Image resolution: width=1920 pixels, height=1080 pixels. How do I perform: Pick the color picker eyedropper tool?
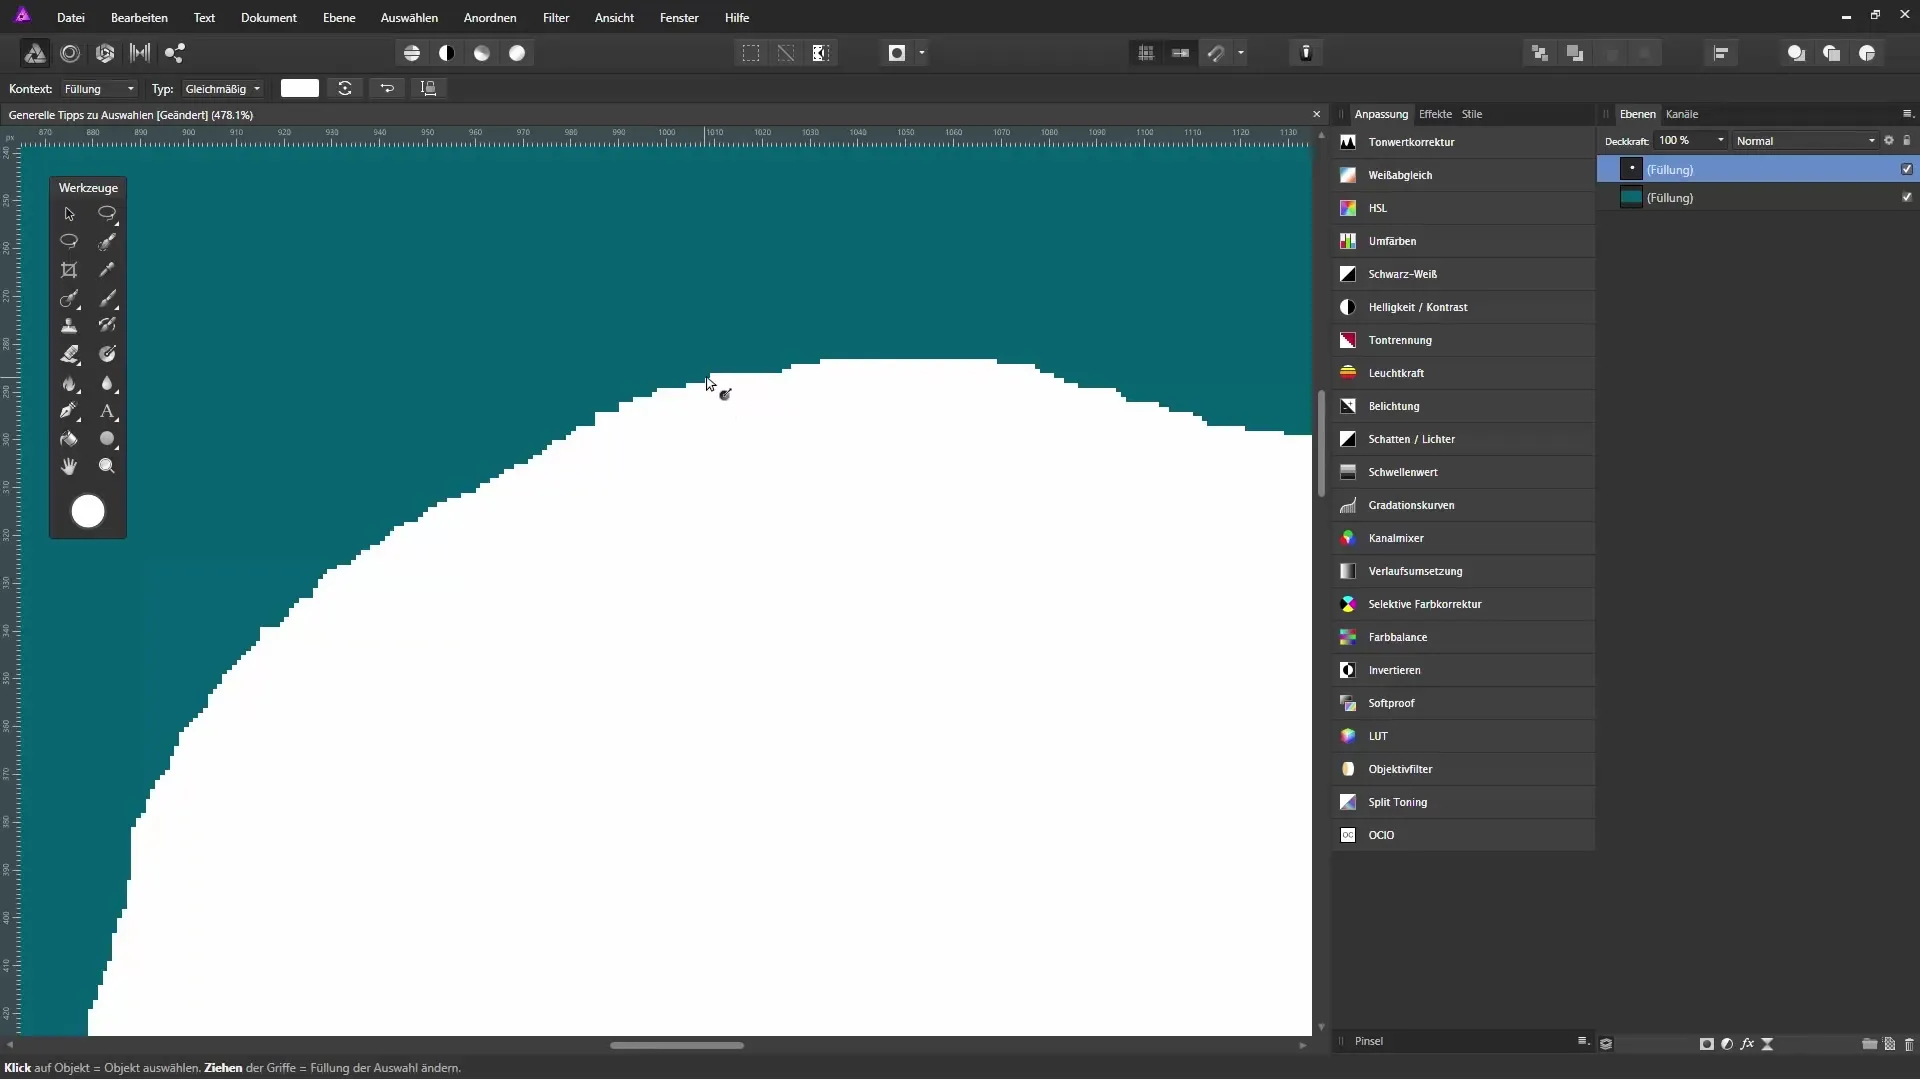107,270
